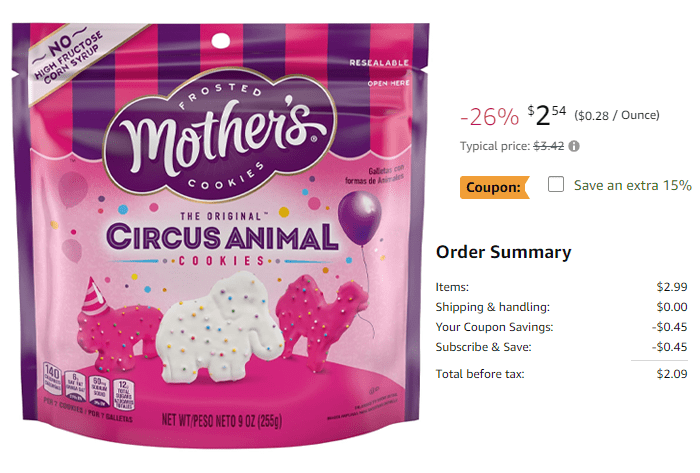Screen dimensions: 700x473
Task: Click the orange Coupon badge
Action: [x=494, y=186]
